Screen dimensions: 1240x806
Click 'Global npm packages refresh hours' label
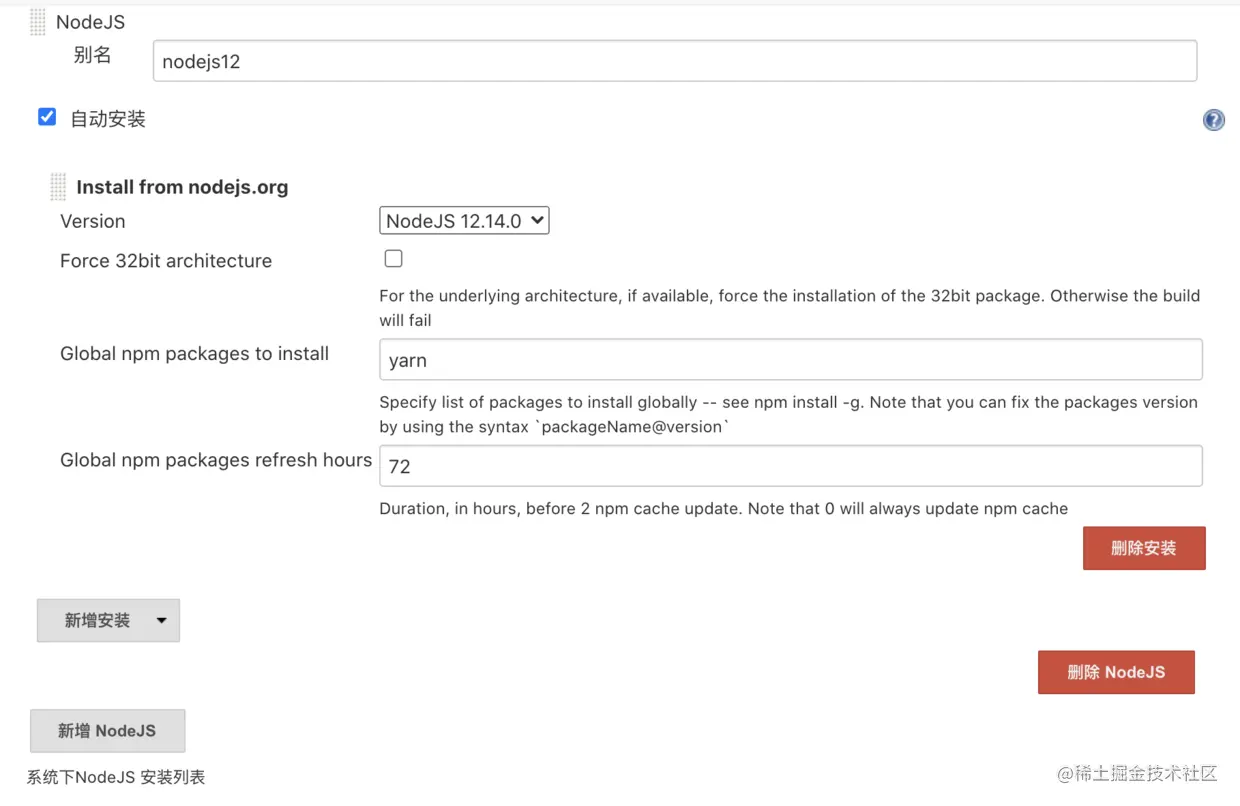(216, 460)
